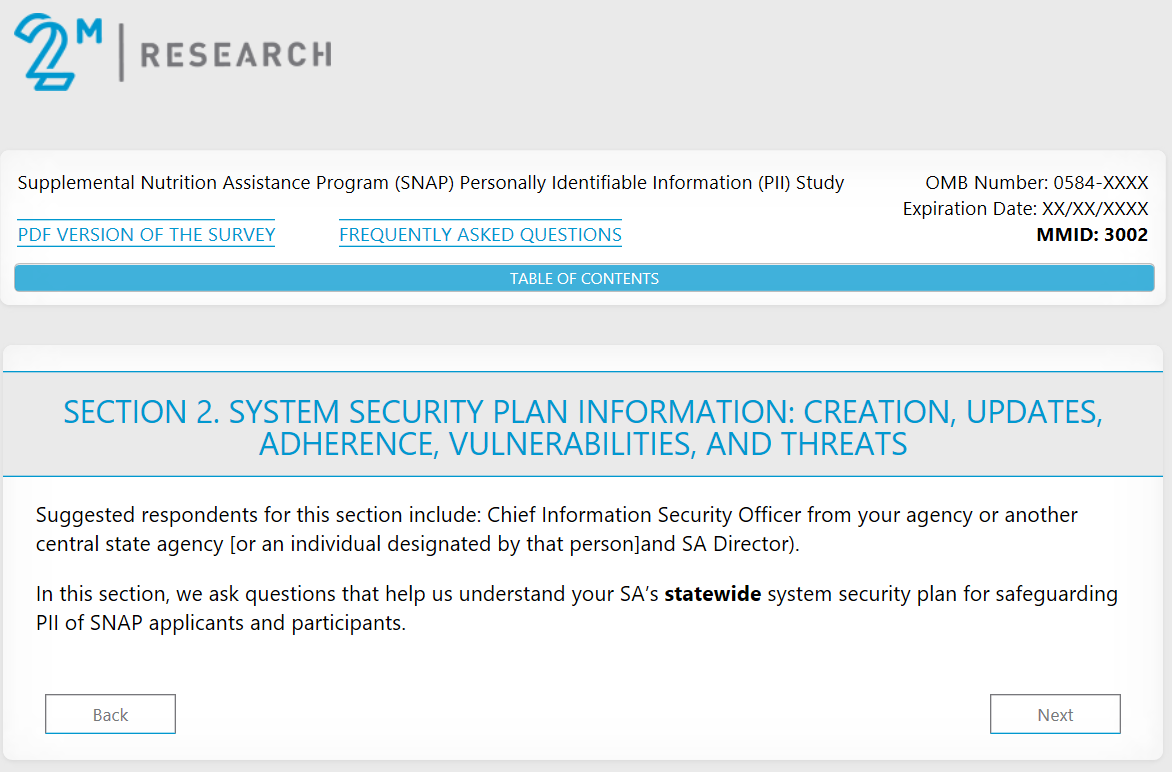1172x772 pixels.
Task: Expand the Table of Contents bar
Action: pyautogui.click(x=584, y=278)
